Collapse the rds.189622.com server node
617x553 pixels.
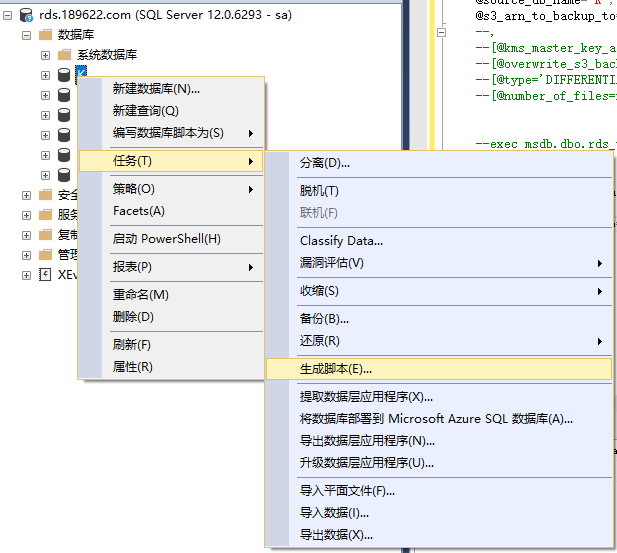7,16
